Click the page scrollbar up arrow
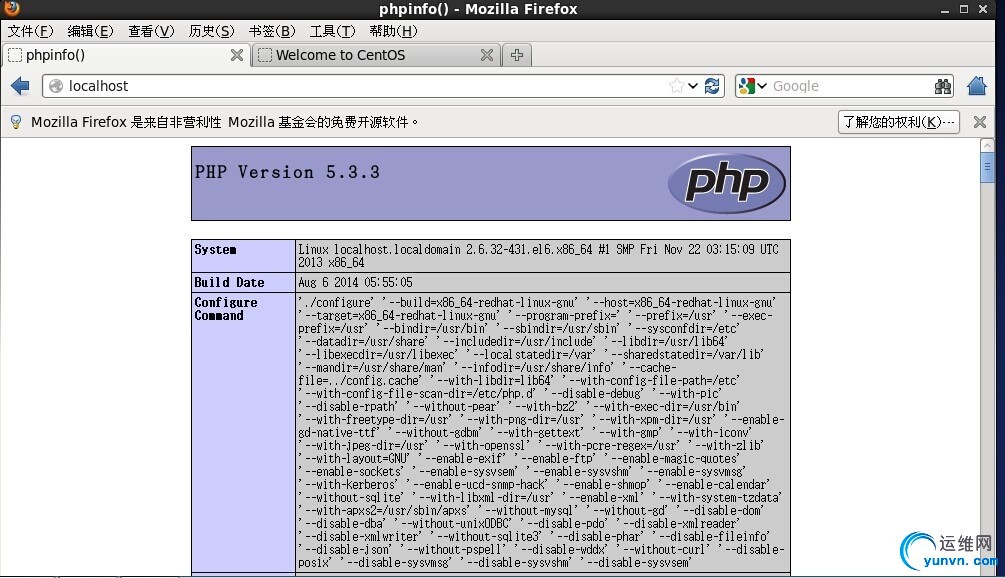Screen dimensions: 1005x578 (987, 145)
